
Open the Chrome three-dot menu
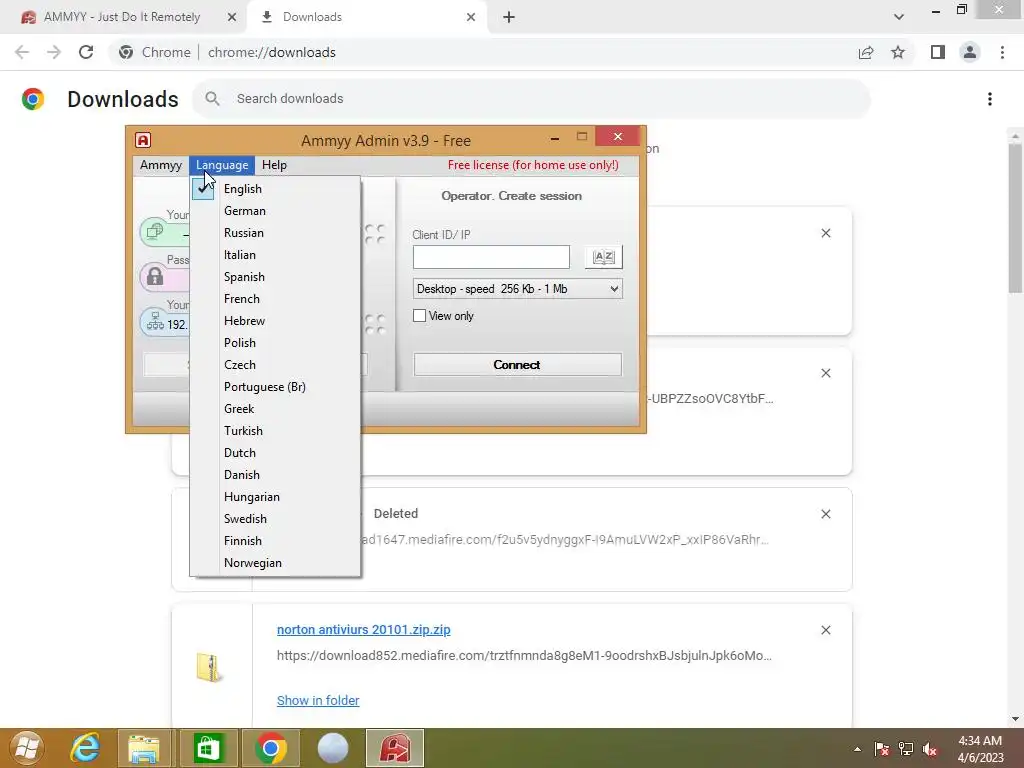1002,52
